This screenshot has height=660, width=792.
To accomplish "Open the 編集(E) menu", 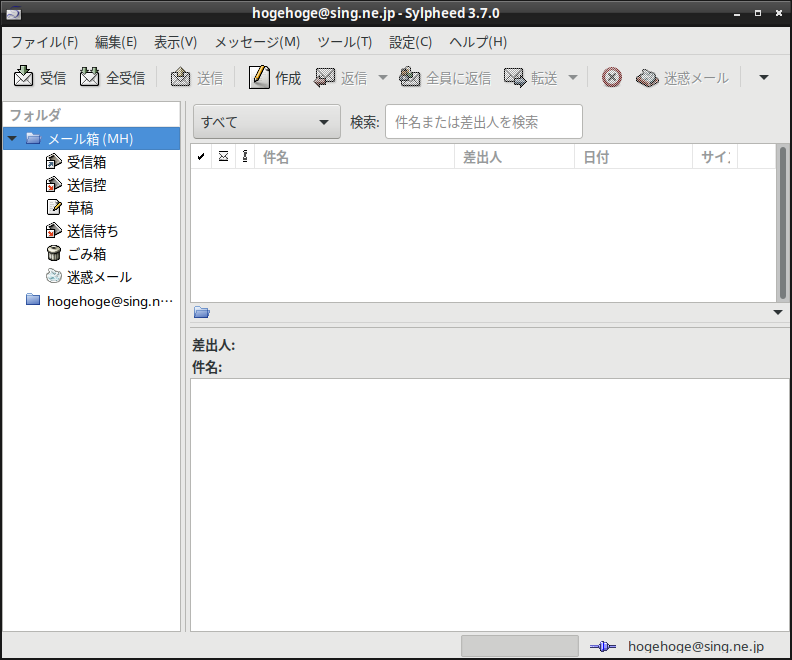I will (116, 42).
